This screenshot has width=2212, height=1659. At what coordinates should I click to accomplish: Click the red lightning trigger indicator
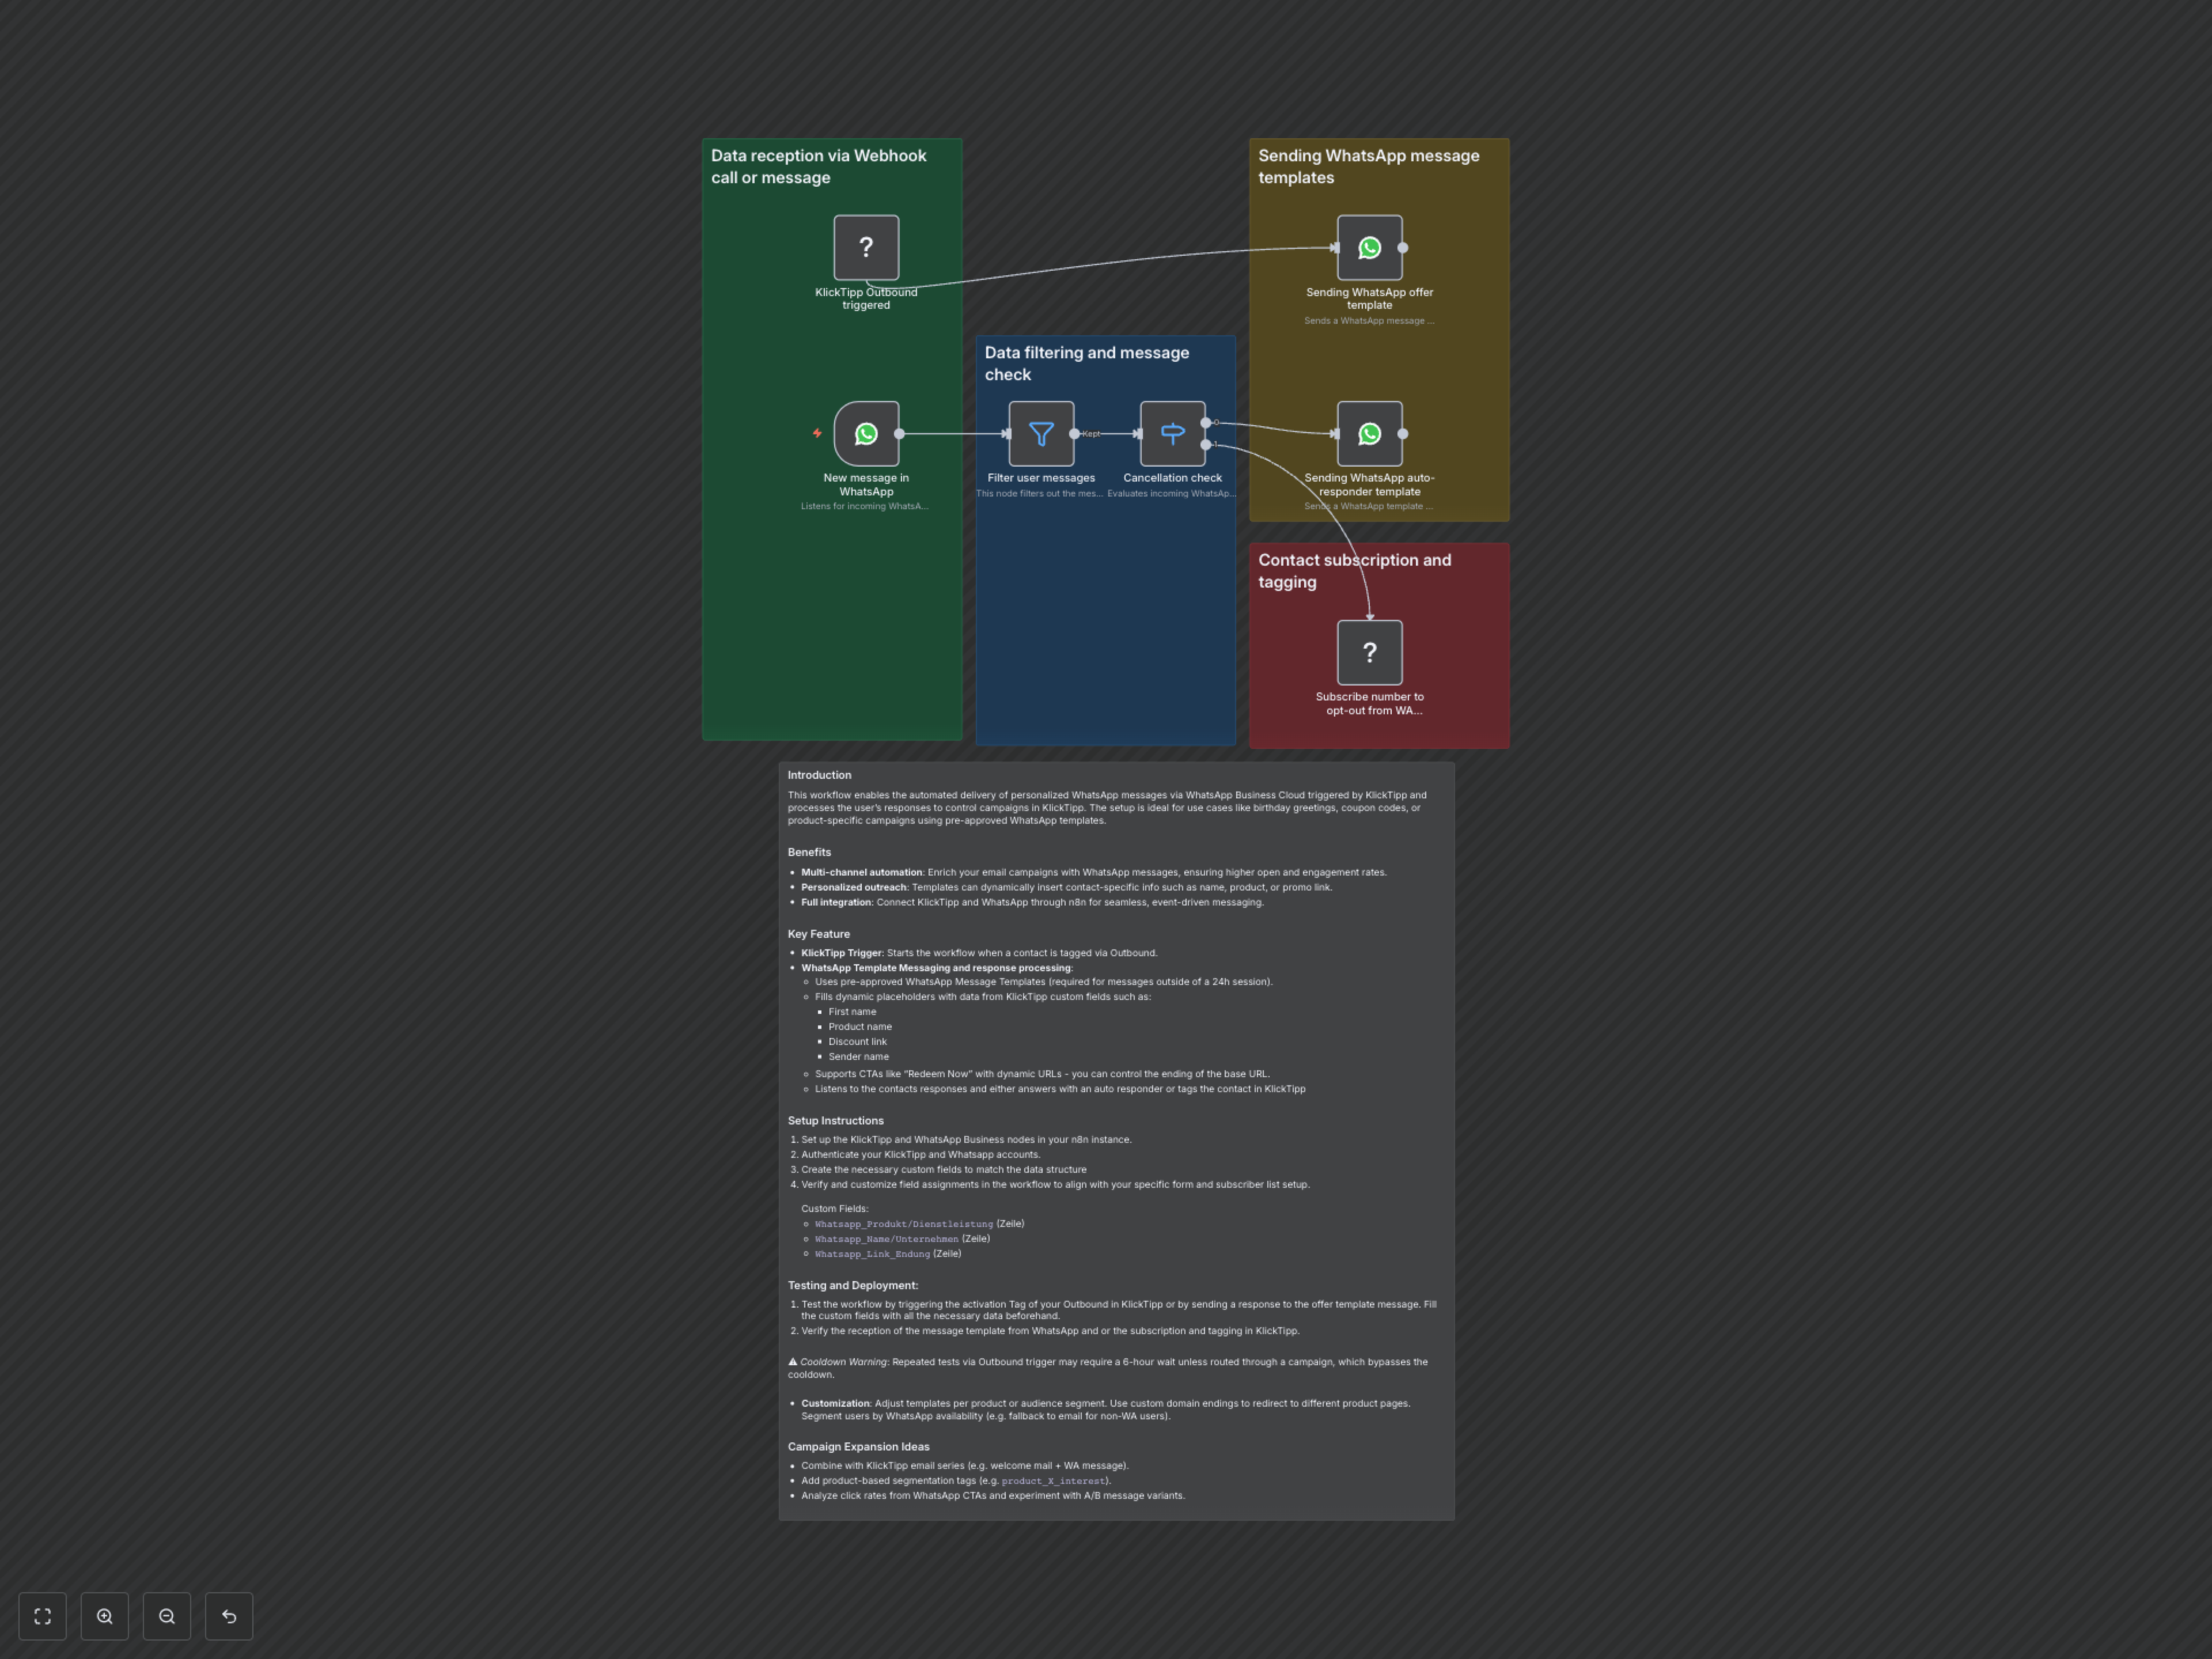click(817, 433)
